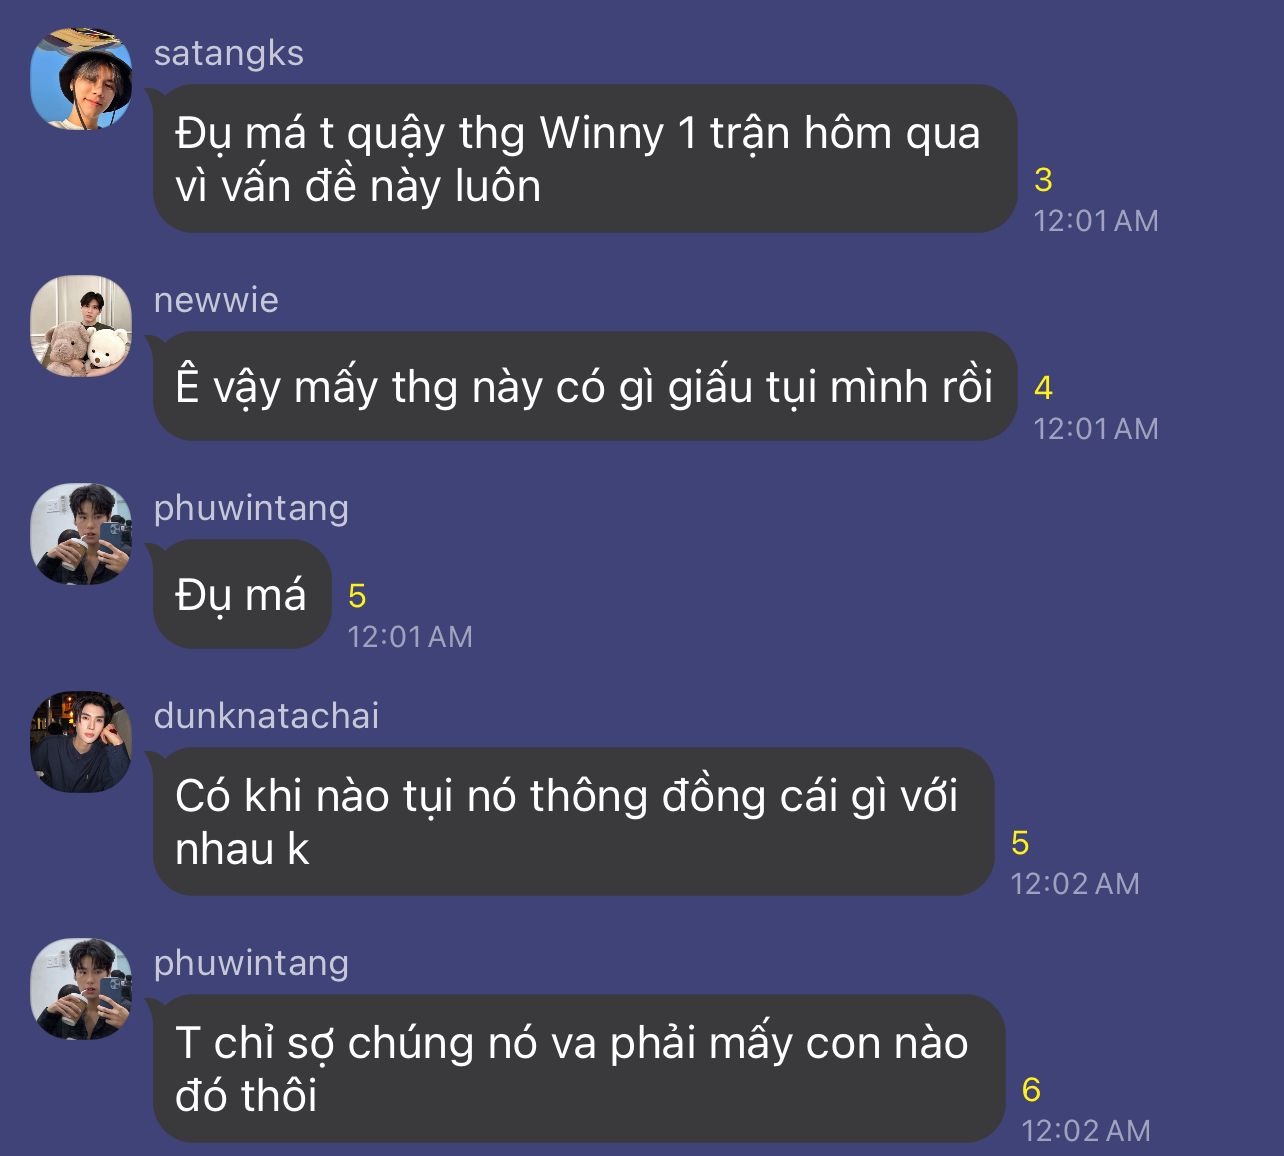The image size is (1284, 1156).
Task: Select the 'T chỉ sợ chúng nó' message
Action: (x=578, y=1069)
